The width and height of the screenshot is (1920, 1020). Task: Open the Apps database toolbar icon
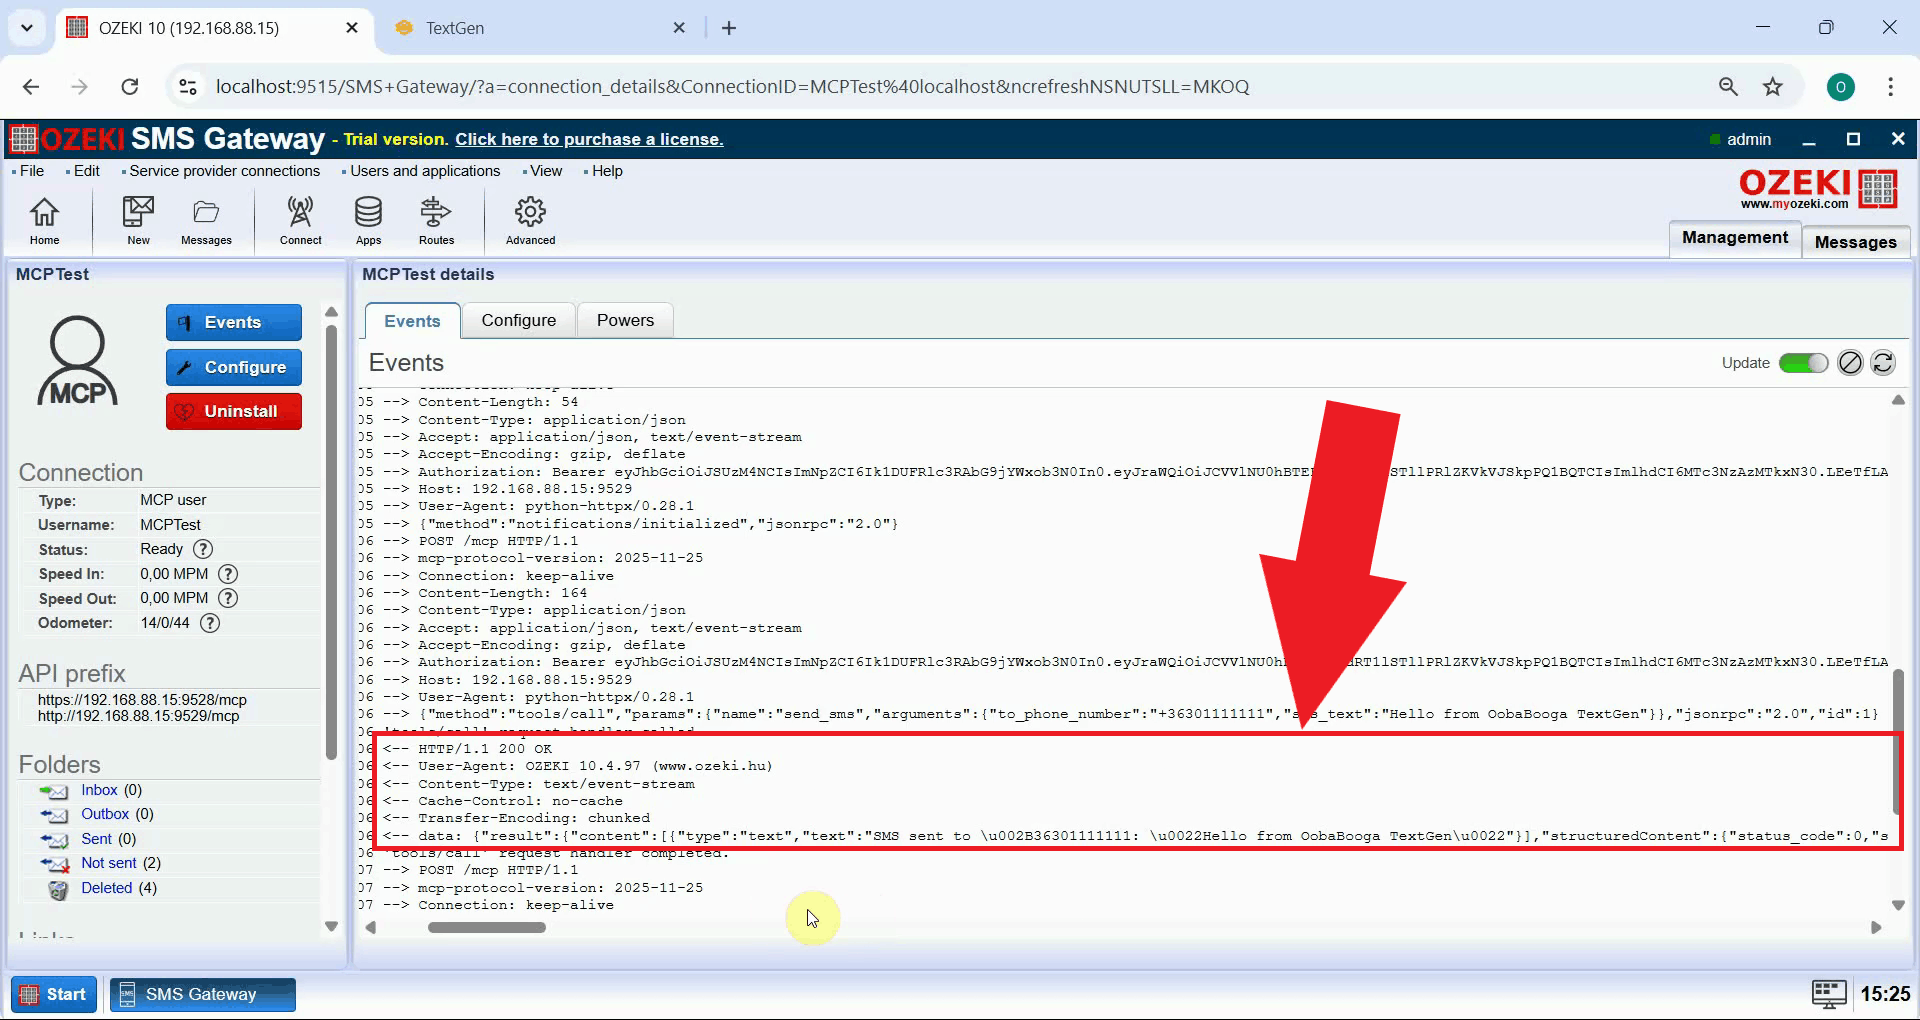[x=368, y=220]
